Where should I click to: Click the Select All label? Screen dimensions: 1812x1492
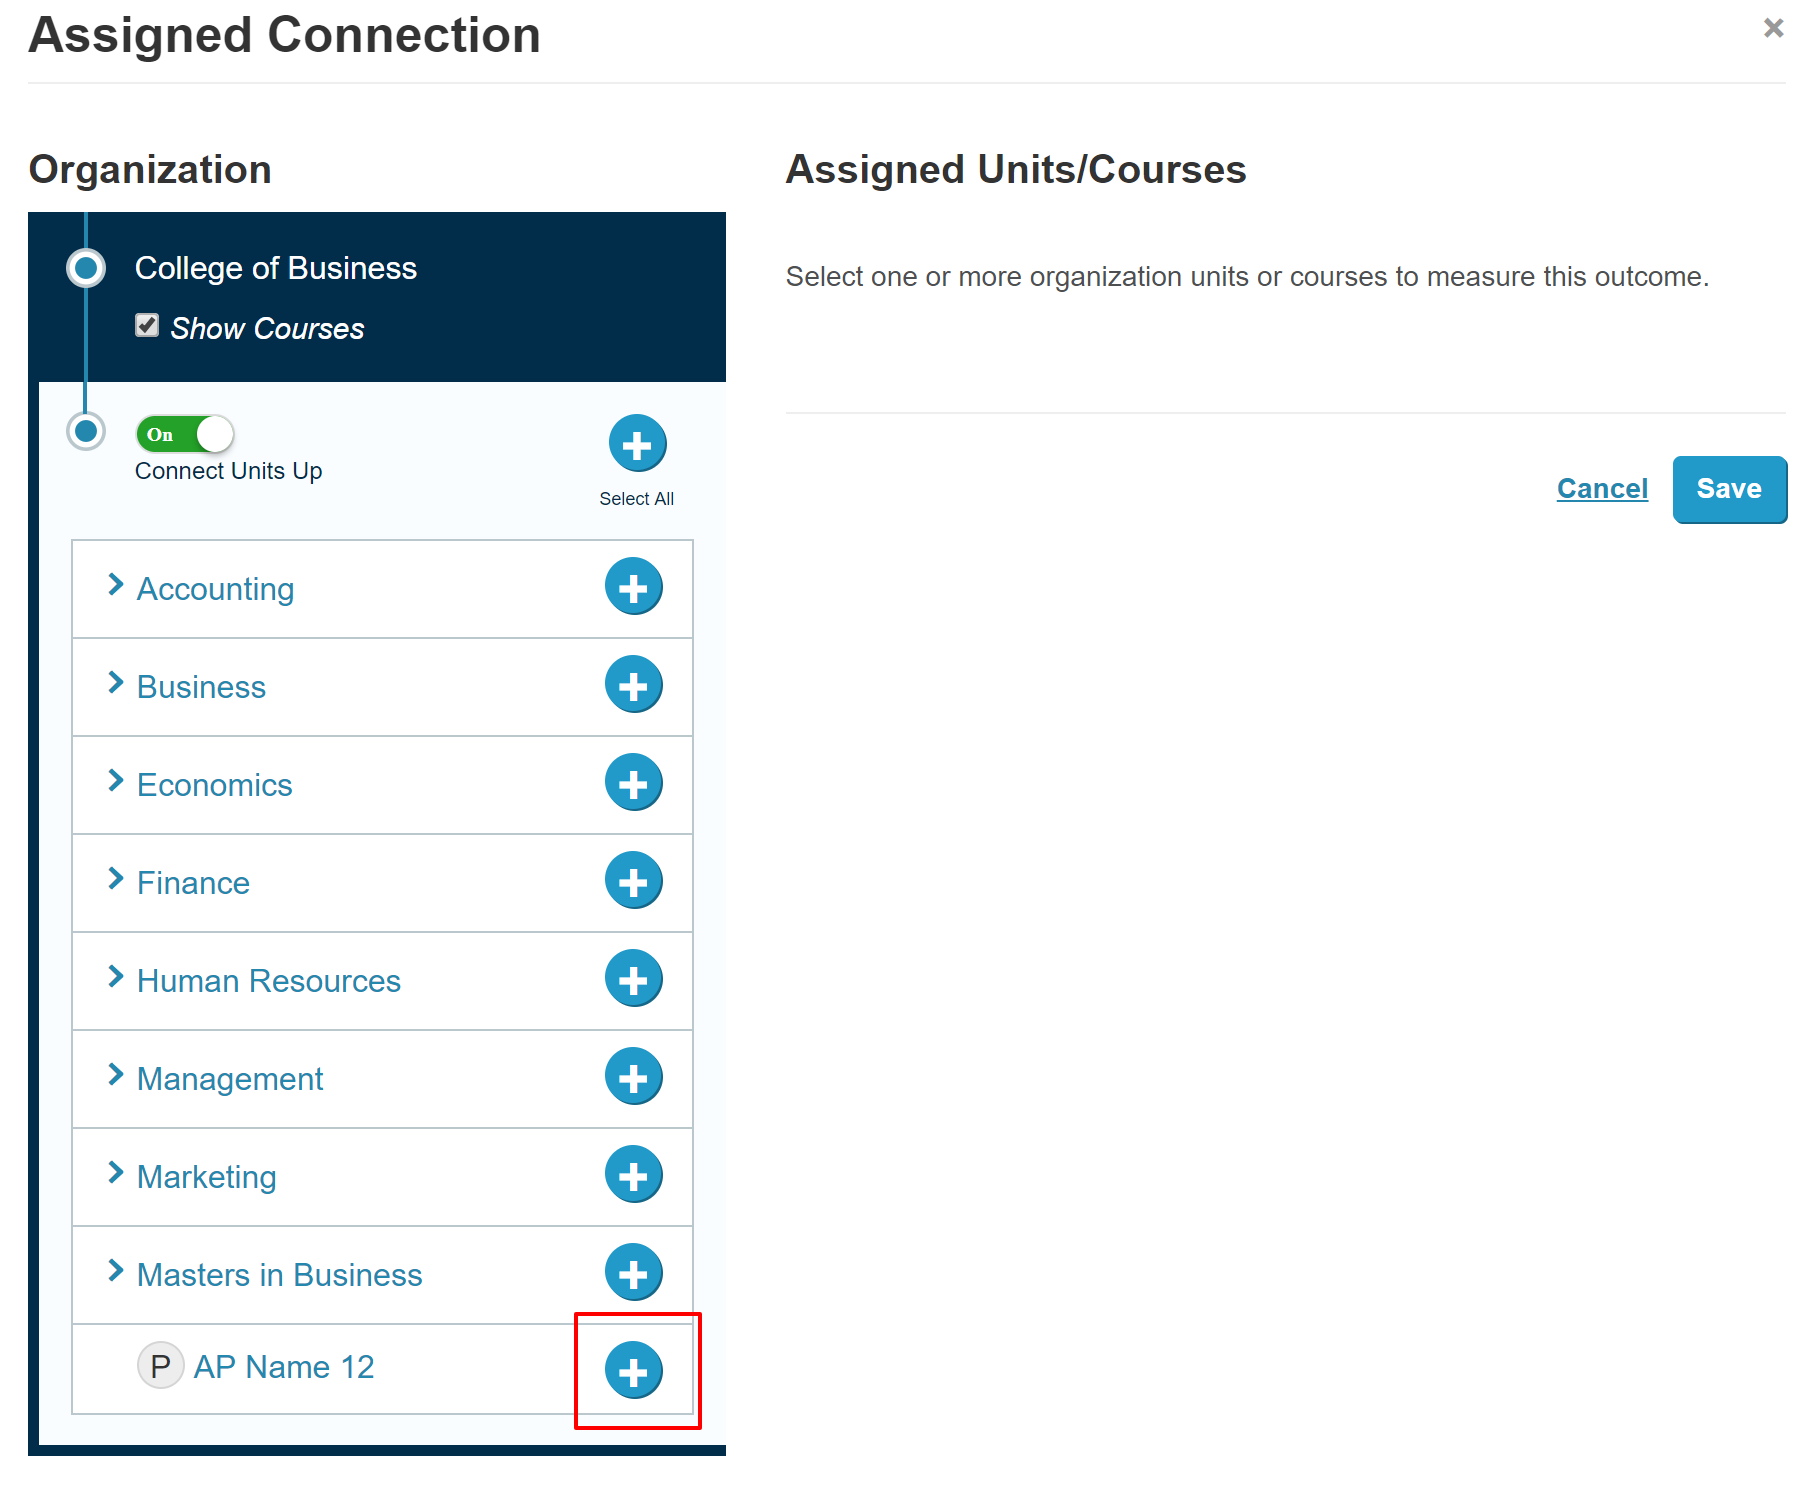point(636,498)
